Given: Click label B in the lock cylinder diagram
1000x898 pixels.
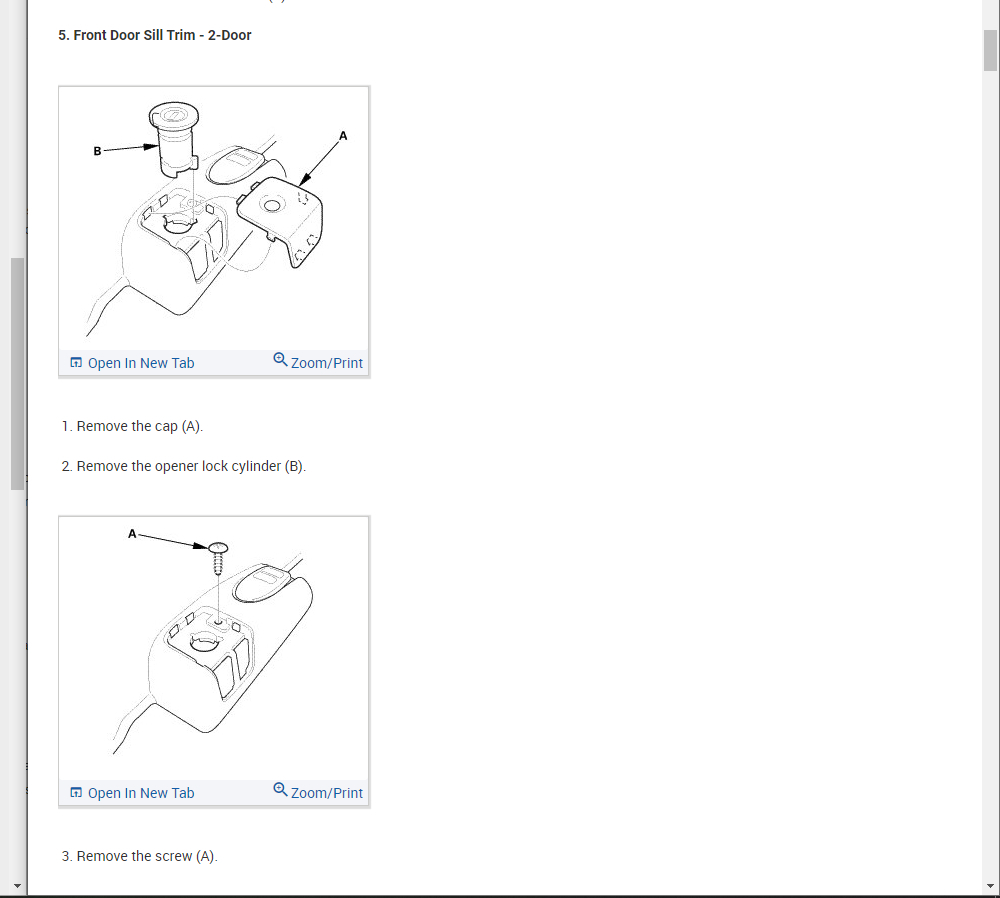Looking at the screenshot, I should coord(97,151).
